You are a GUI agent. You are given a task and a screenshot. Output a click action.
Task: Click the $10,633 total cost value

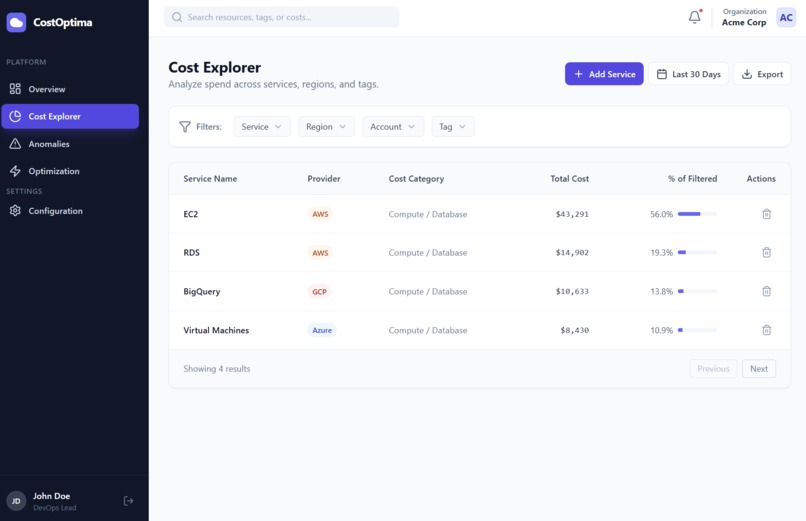point(572,291)
